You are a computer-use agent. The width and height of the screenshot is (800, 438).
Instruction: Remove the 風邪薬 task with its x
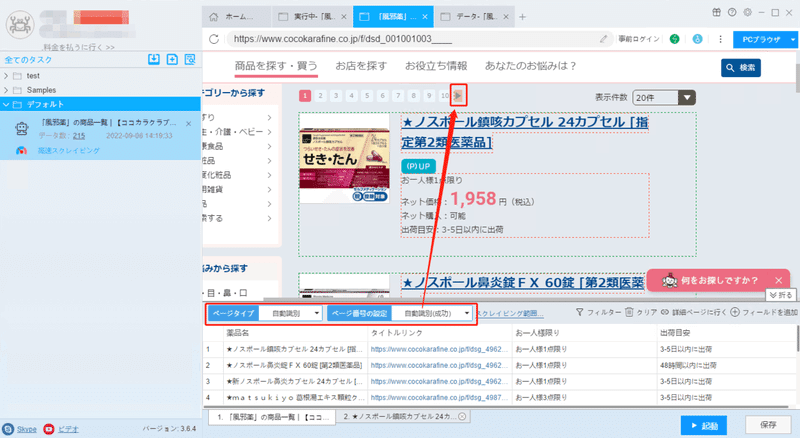click(x=189, y=124)
